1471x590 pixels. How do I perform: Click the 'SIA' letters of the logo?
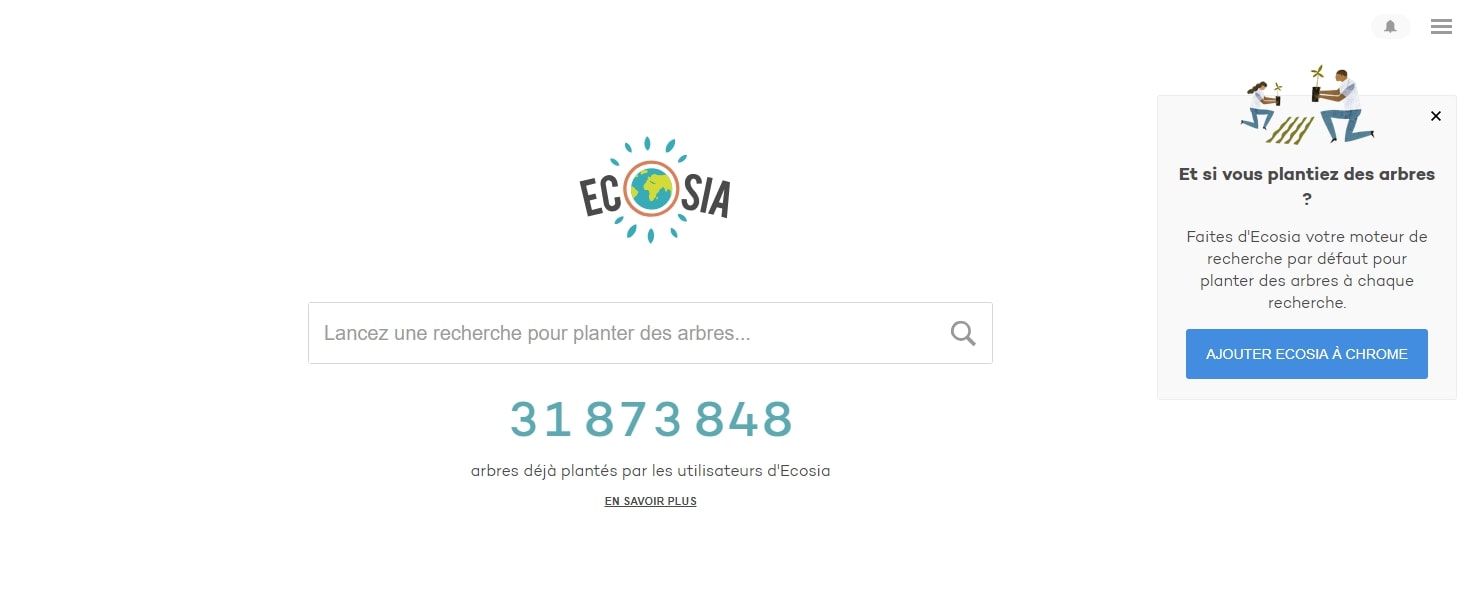[705, 197]
